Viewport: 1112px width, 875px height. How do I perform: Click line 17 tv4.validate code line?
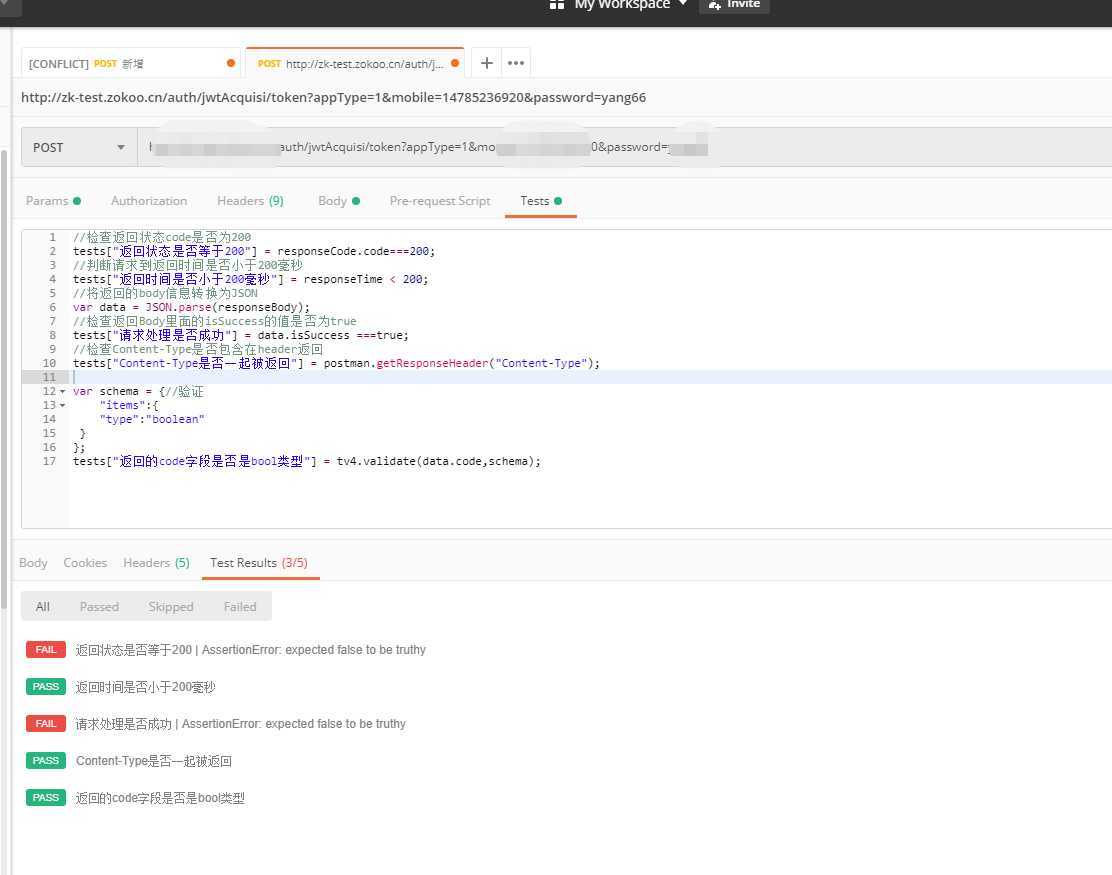306,462
